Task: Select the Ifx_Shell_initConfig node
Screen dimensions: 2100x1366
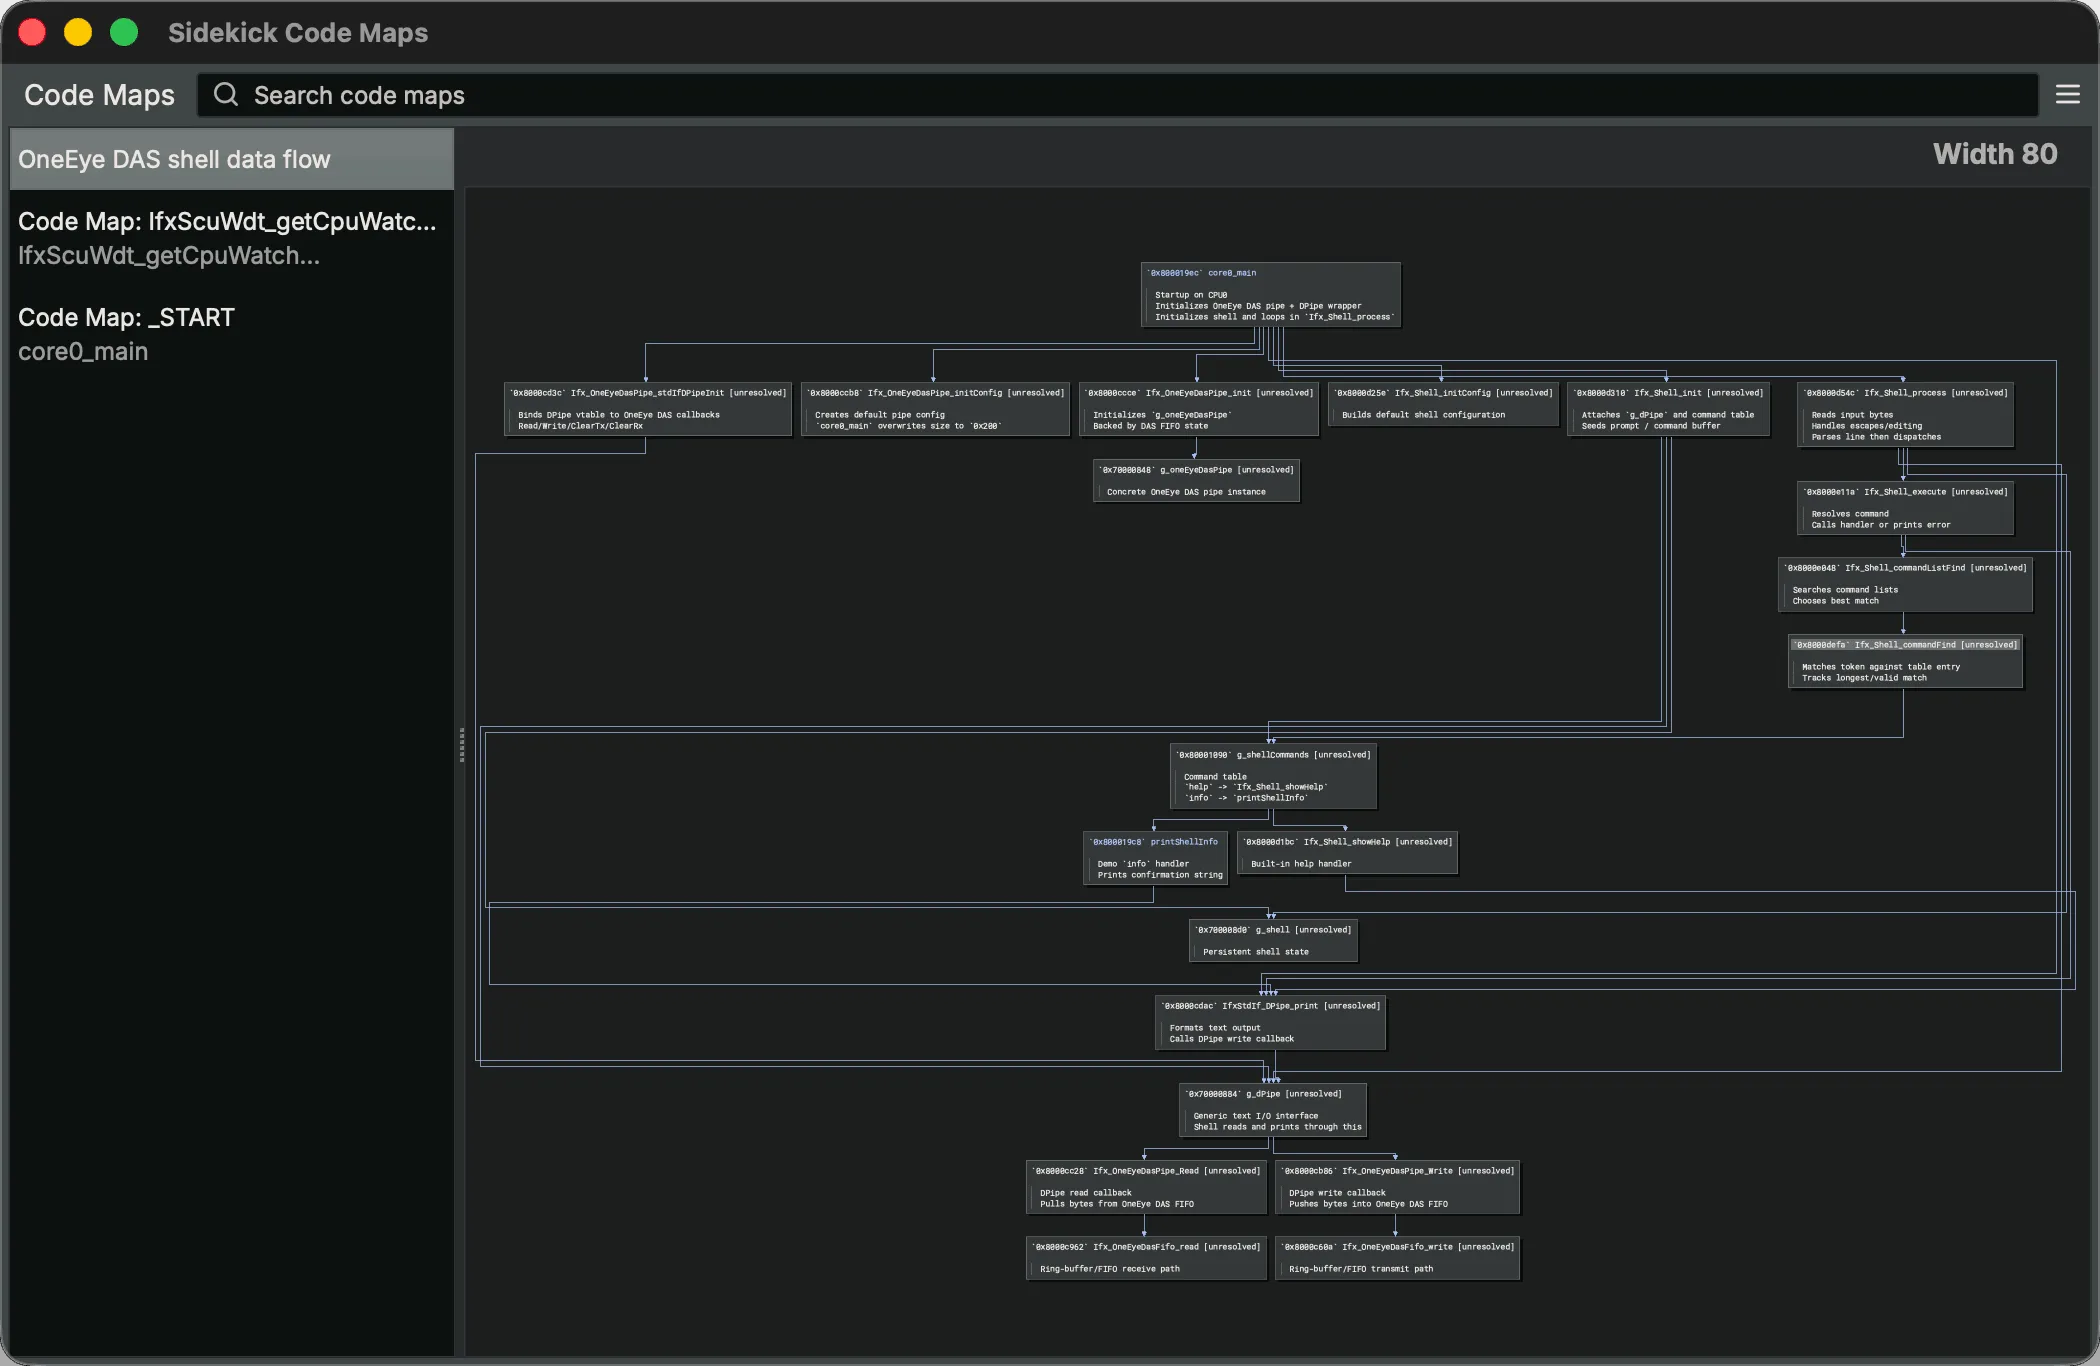Action: (x=1443, y=404)
